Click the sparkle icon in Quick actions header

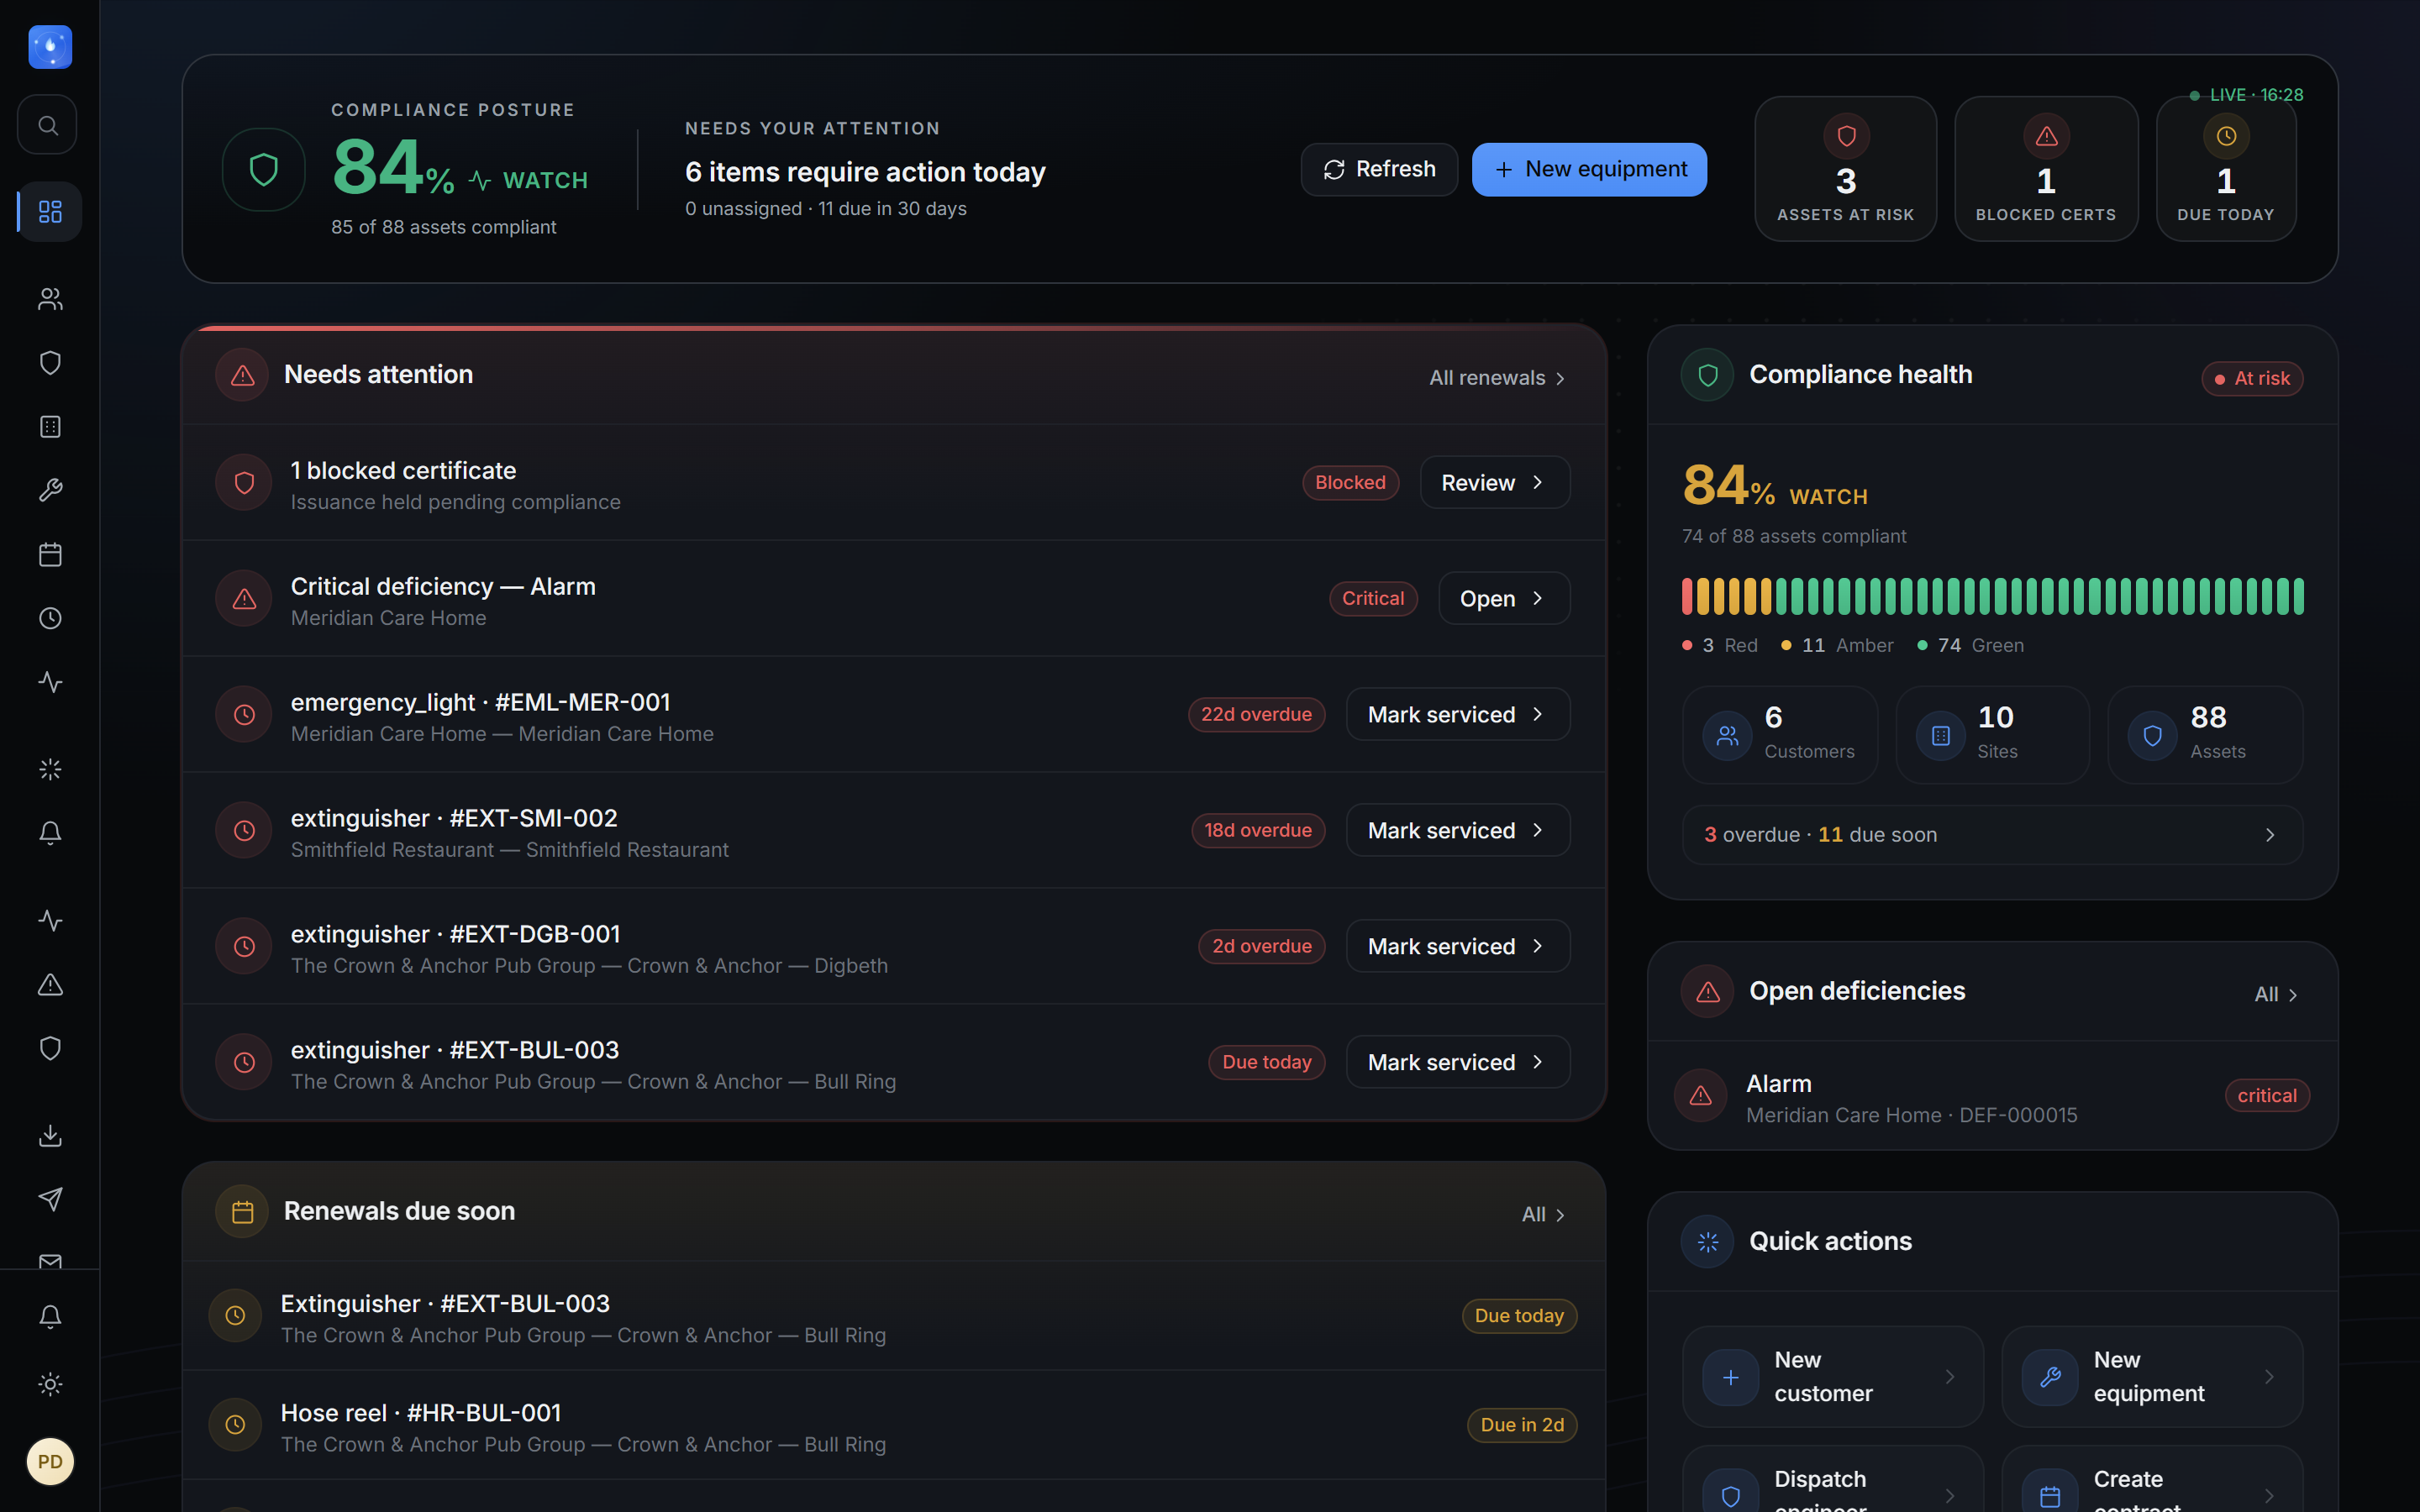click(x=1708, y=1242)
